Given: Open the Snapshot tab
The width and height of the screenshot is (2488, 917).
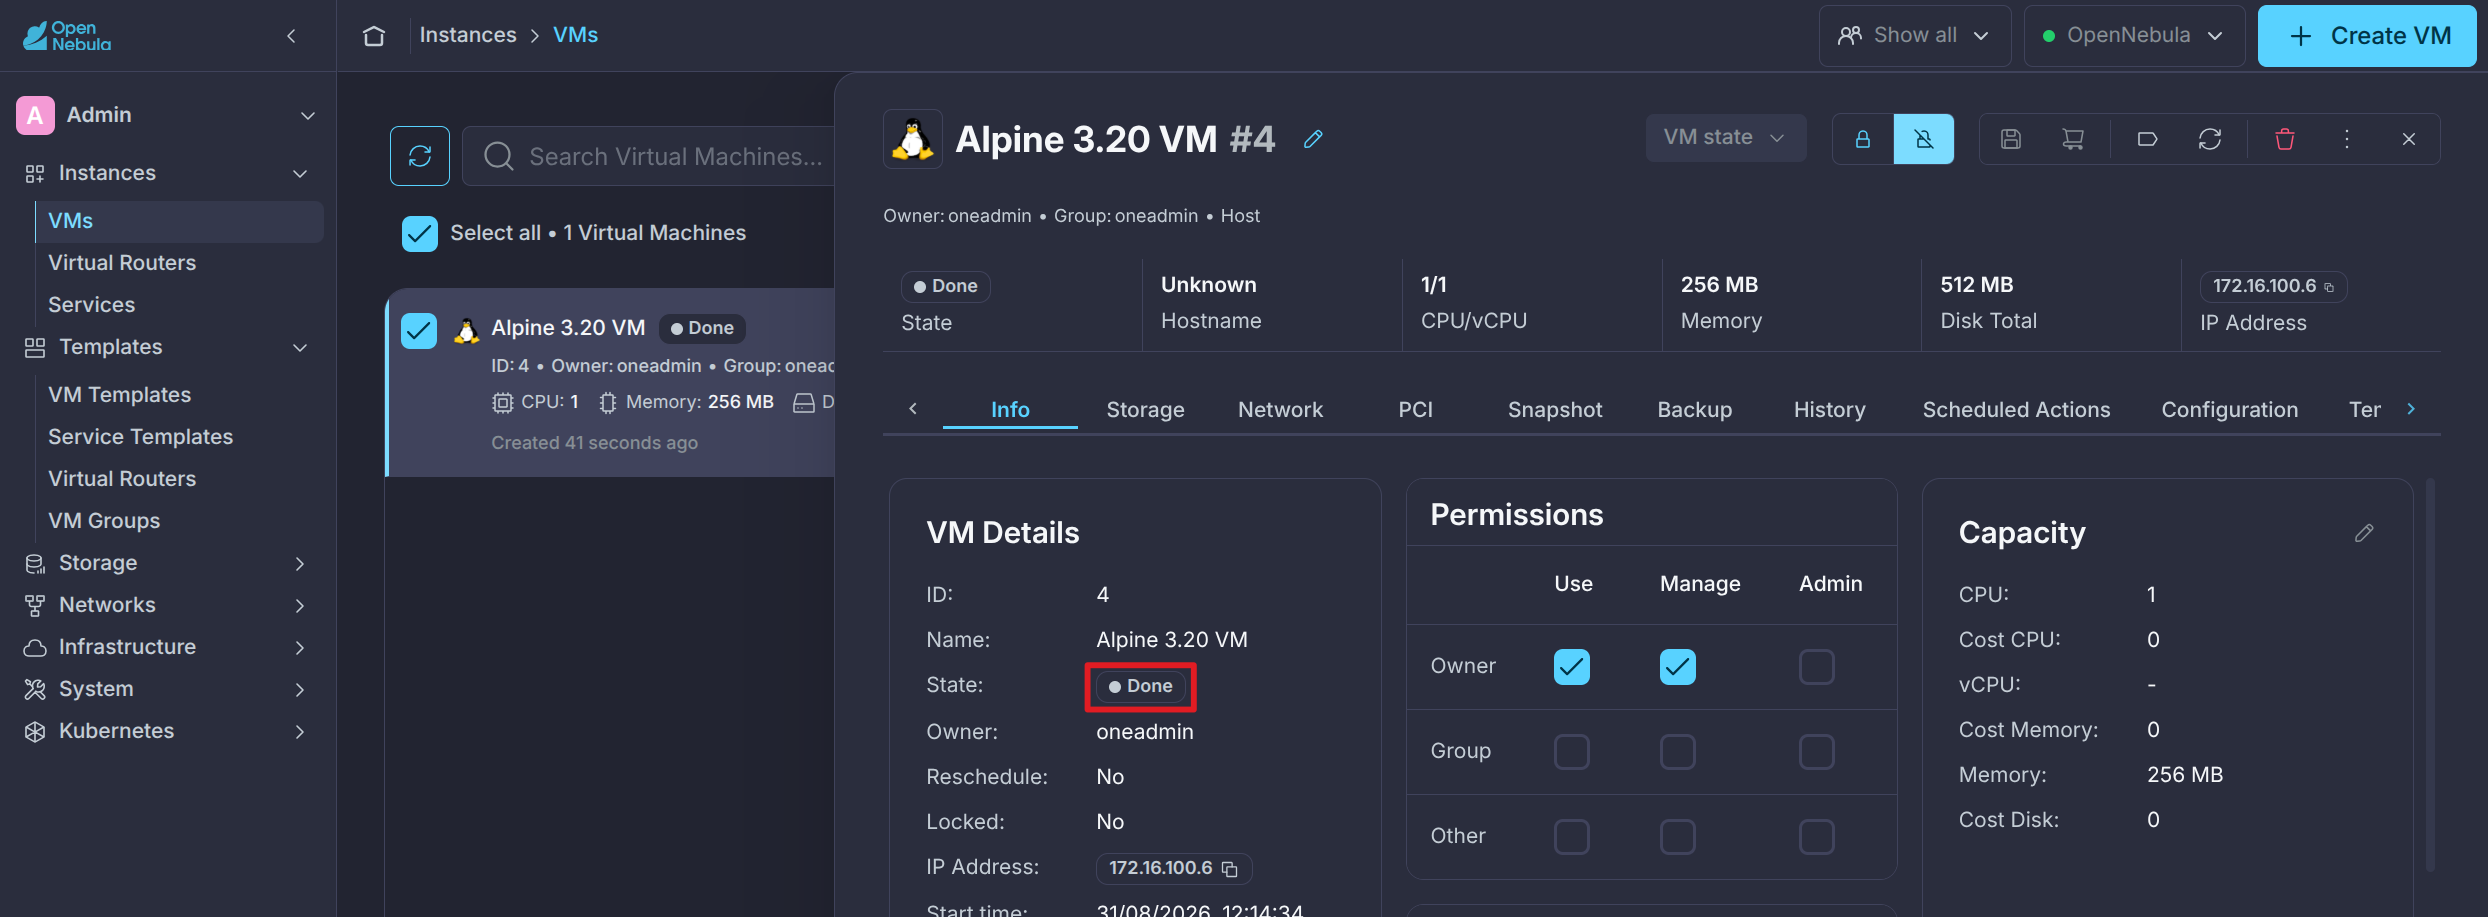Looking at the screenshot, I should tap(1555, 410).
